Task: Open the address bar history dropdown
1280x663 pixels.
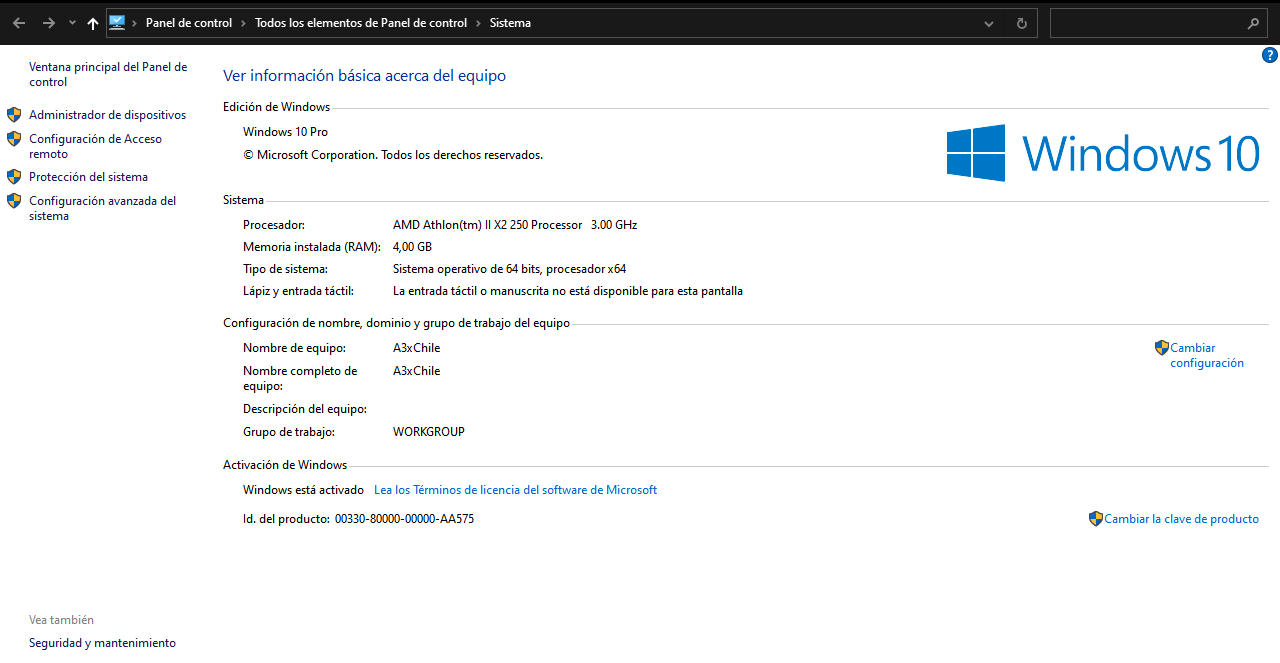Action: click(989, 23)
